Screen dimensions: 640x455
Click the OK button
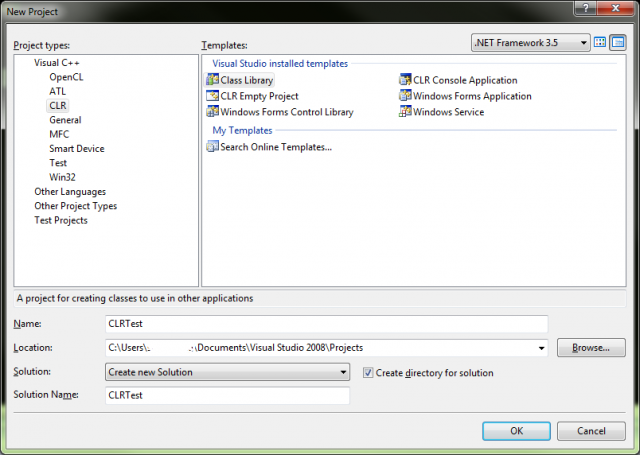click(x=516, y=431)
